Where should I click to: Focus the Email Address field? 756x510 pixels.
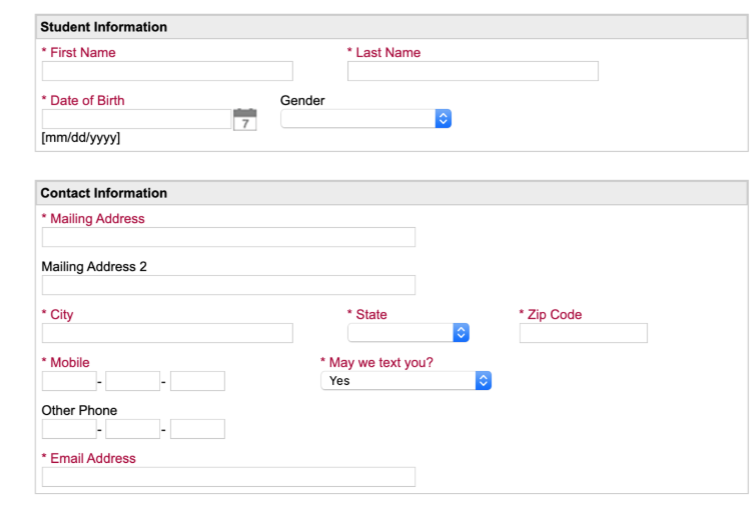click(229, 477)
